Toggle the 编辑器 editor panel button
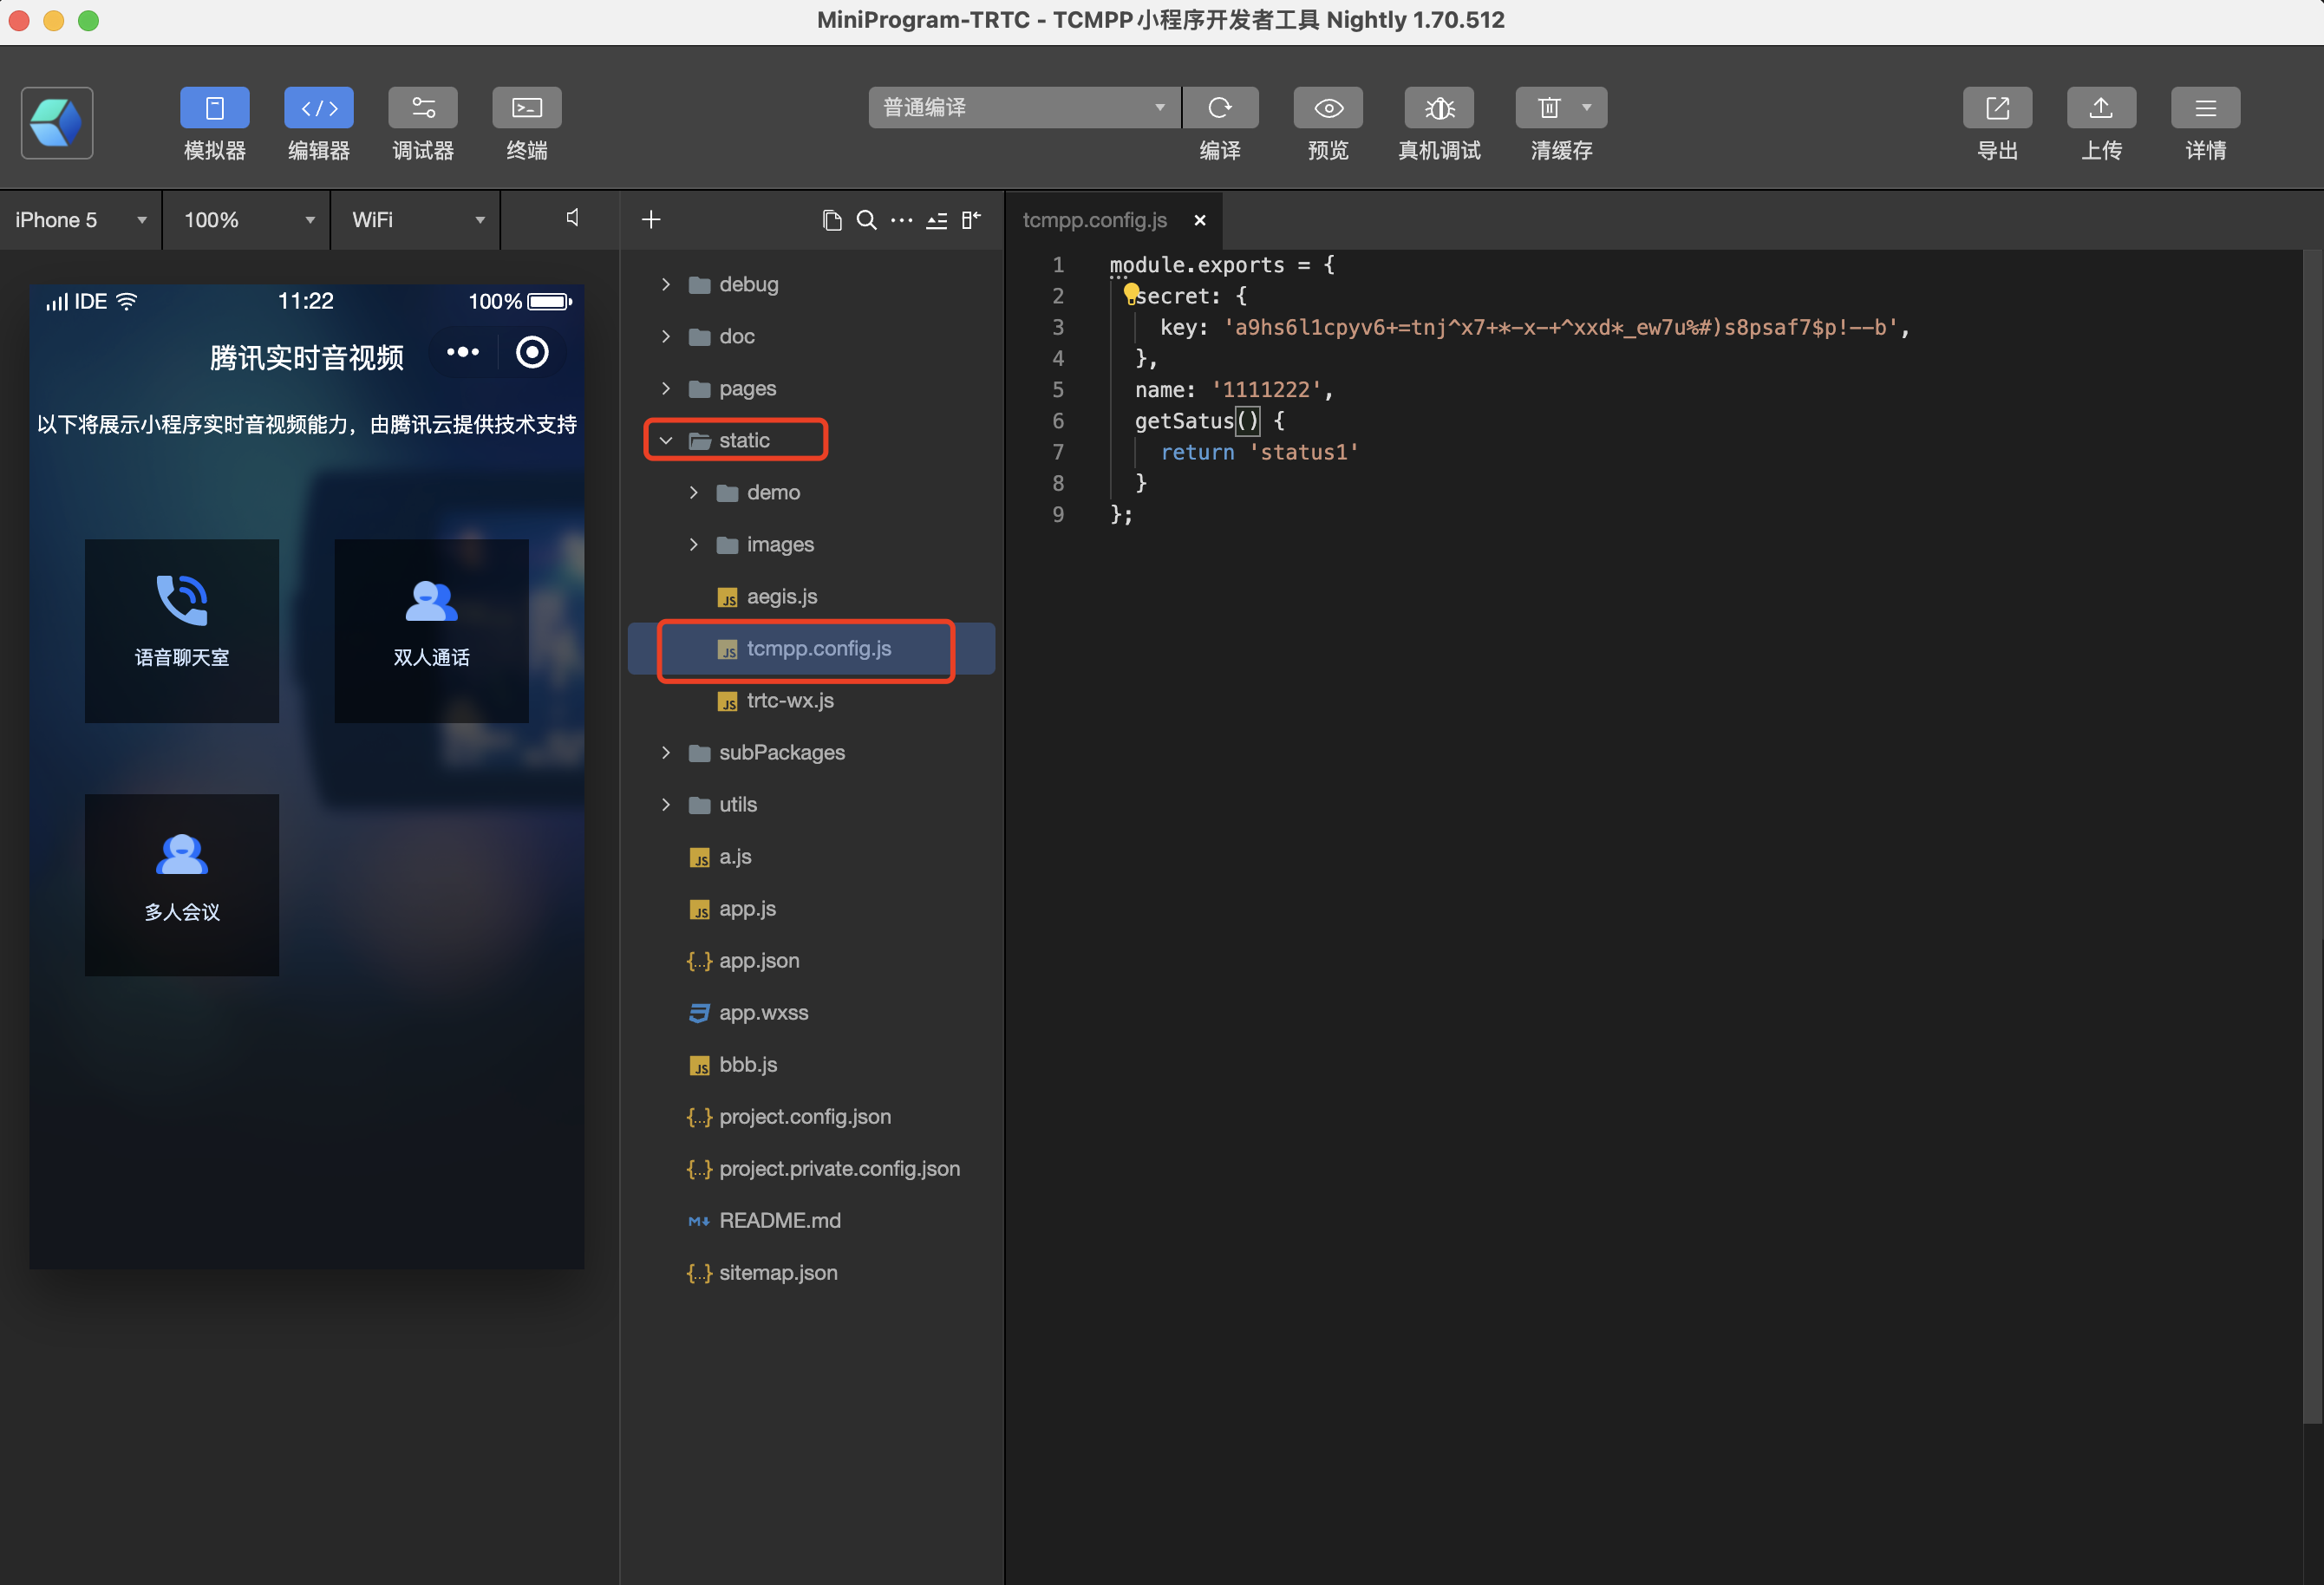This screenshot has height=1585, width=2324. tap(318, 108)
